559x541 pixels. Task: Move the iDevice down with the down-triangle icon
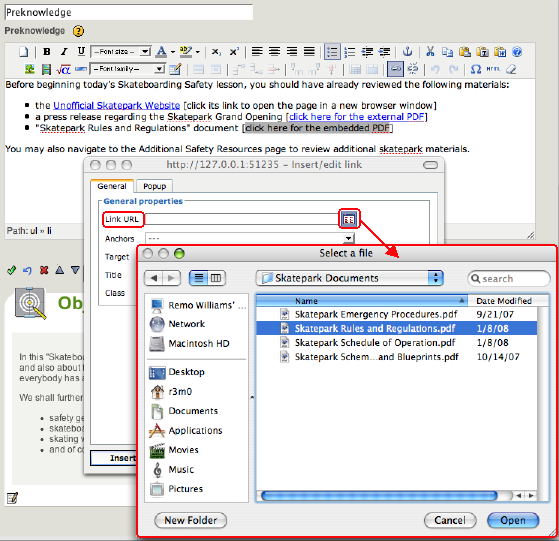coord(75,270)
